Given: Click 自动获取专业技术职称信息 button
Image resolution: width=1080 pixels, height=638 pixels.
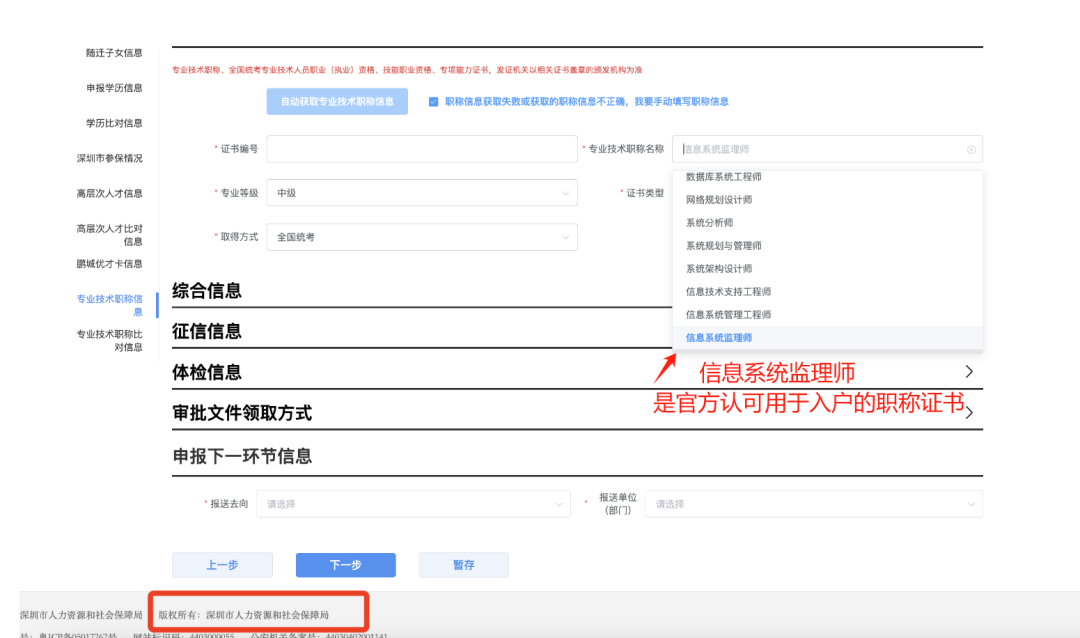Looking at the screenshot, I should 337,101.
